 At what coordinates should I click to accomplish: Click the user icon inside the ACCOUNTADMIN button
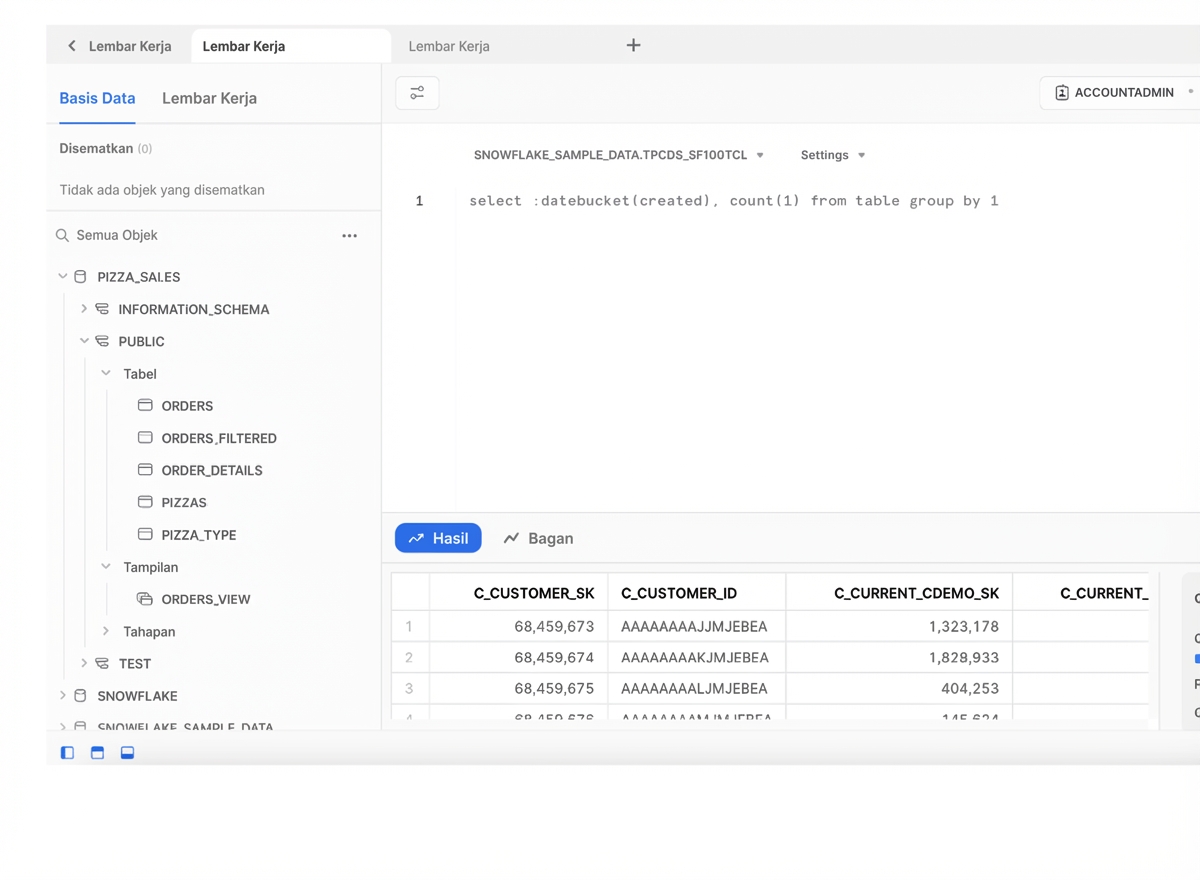point(1061,92)
